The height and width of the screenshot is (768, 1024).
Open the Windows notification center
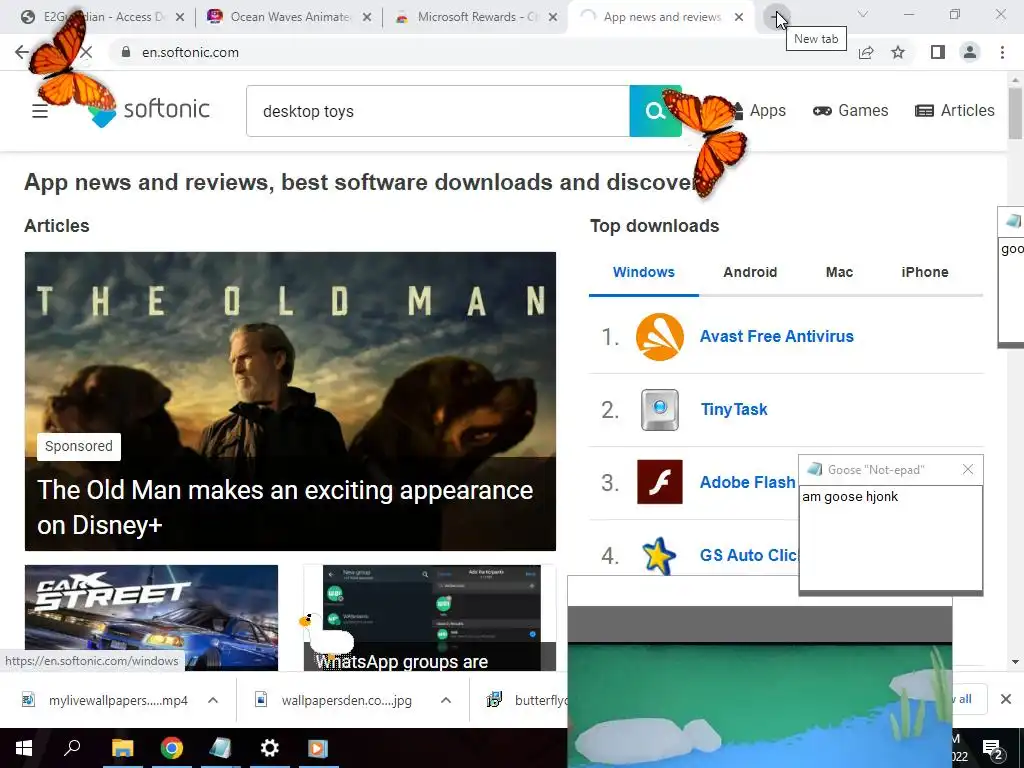tap(993, 749)
